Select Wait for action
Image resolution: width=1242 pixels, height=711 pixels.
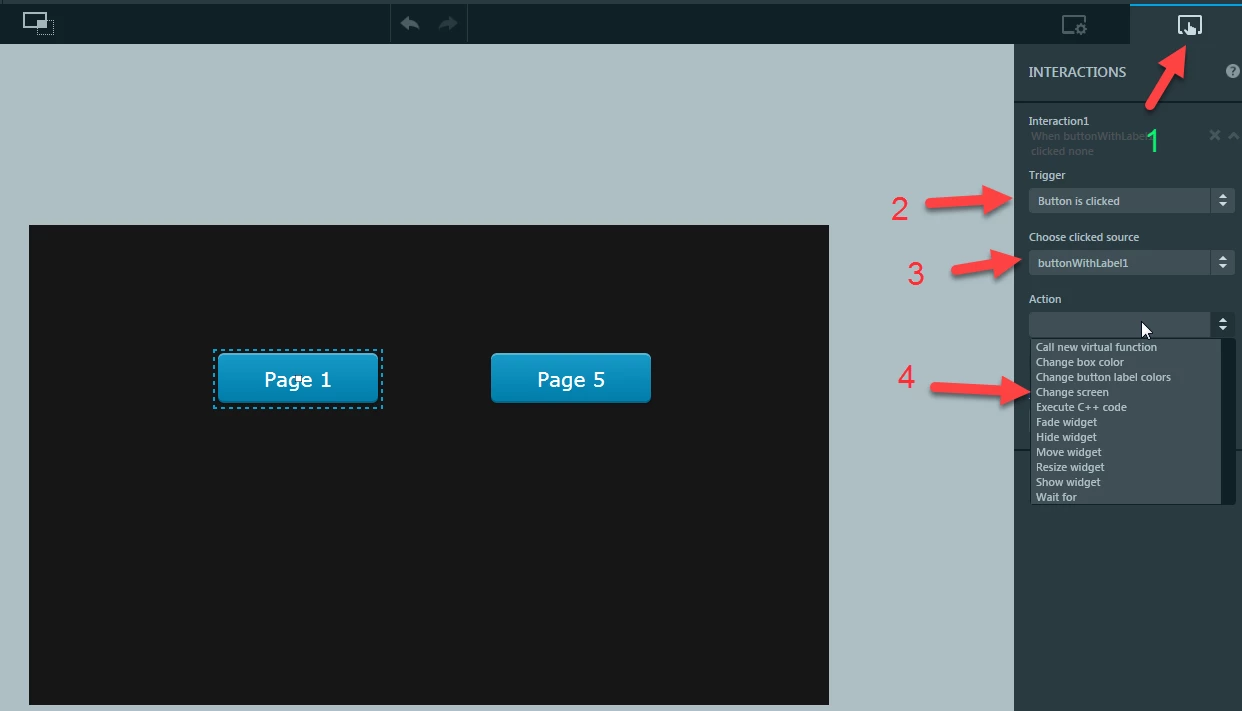click(1056, 497)
